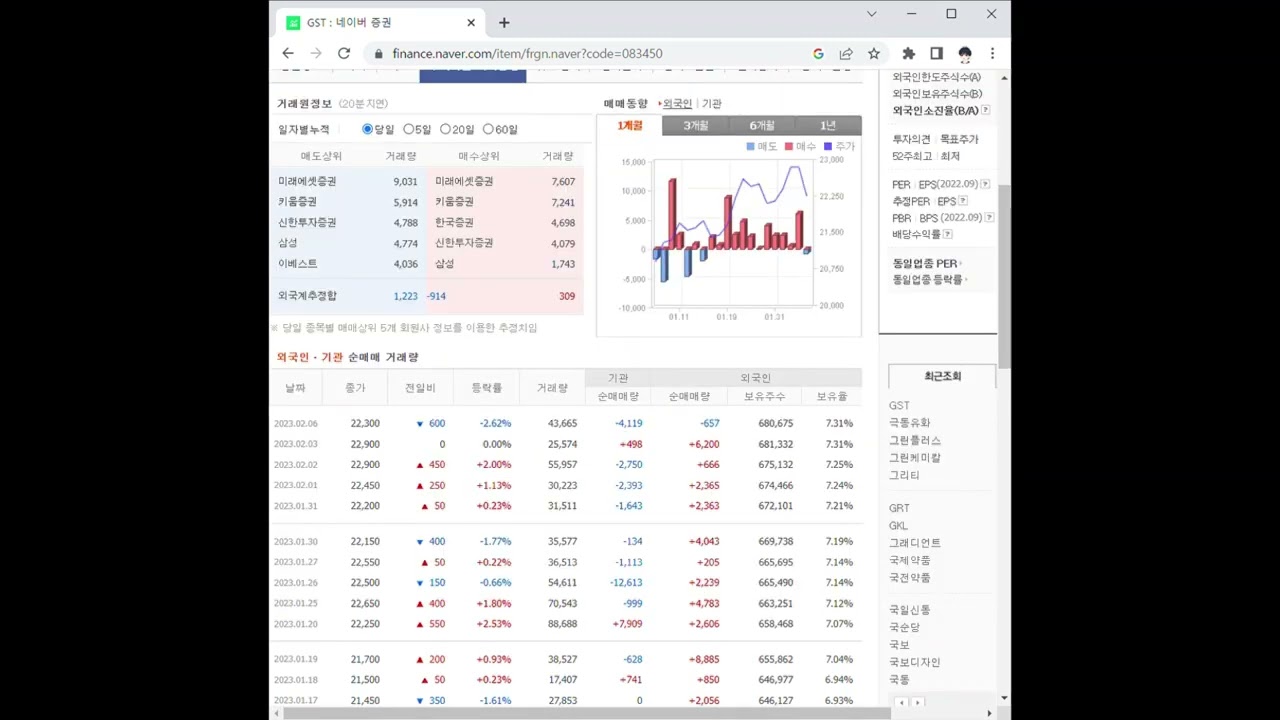Image resolution: width=1280 pixels, height=720 pixels.
Task: Open 극동유화 from the recent list
Action: coord(909,423)
